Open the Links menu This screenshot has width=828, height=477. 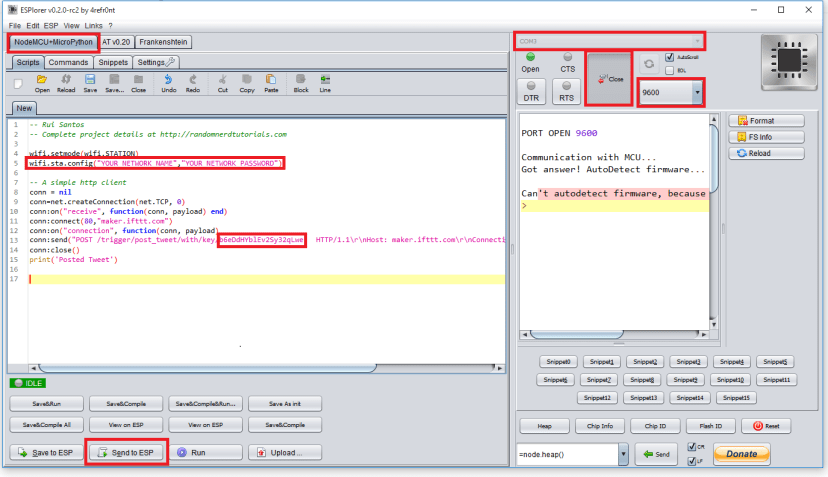coord(93,25)
